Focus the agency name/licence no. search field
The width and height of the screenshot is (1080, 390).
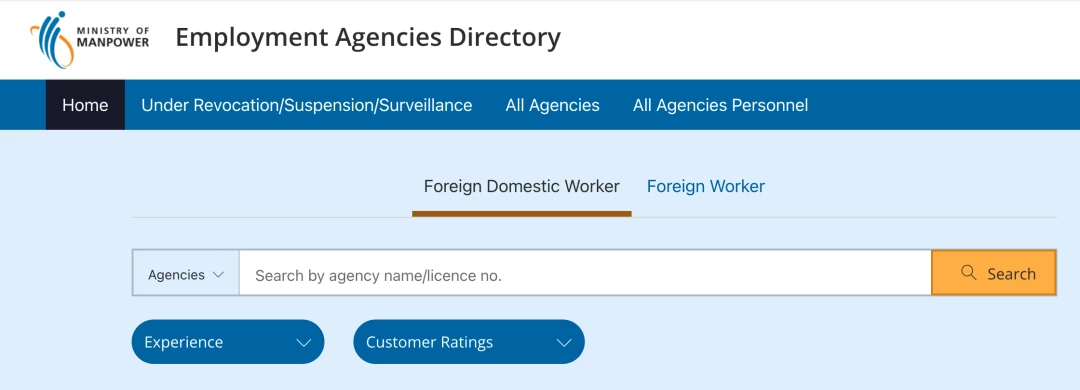pyautogui.click(x=585, y=273)
